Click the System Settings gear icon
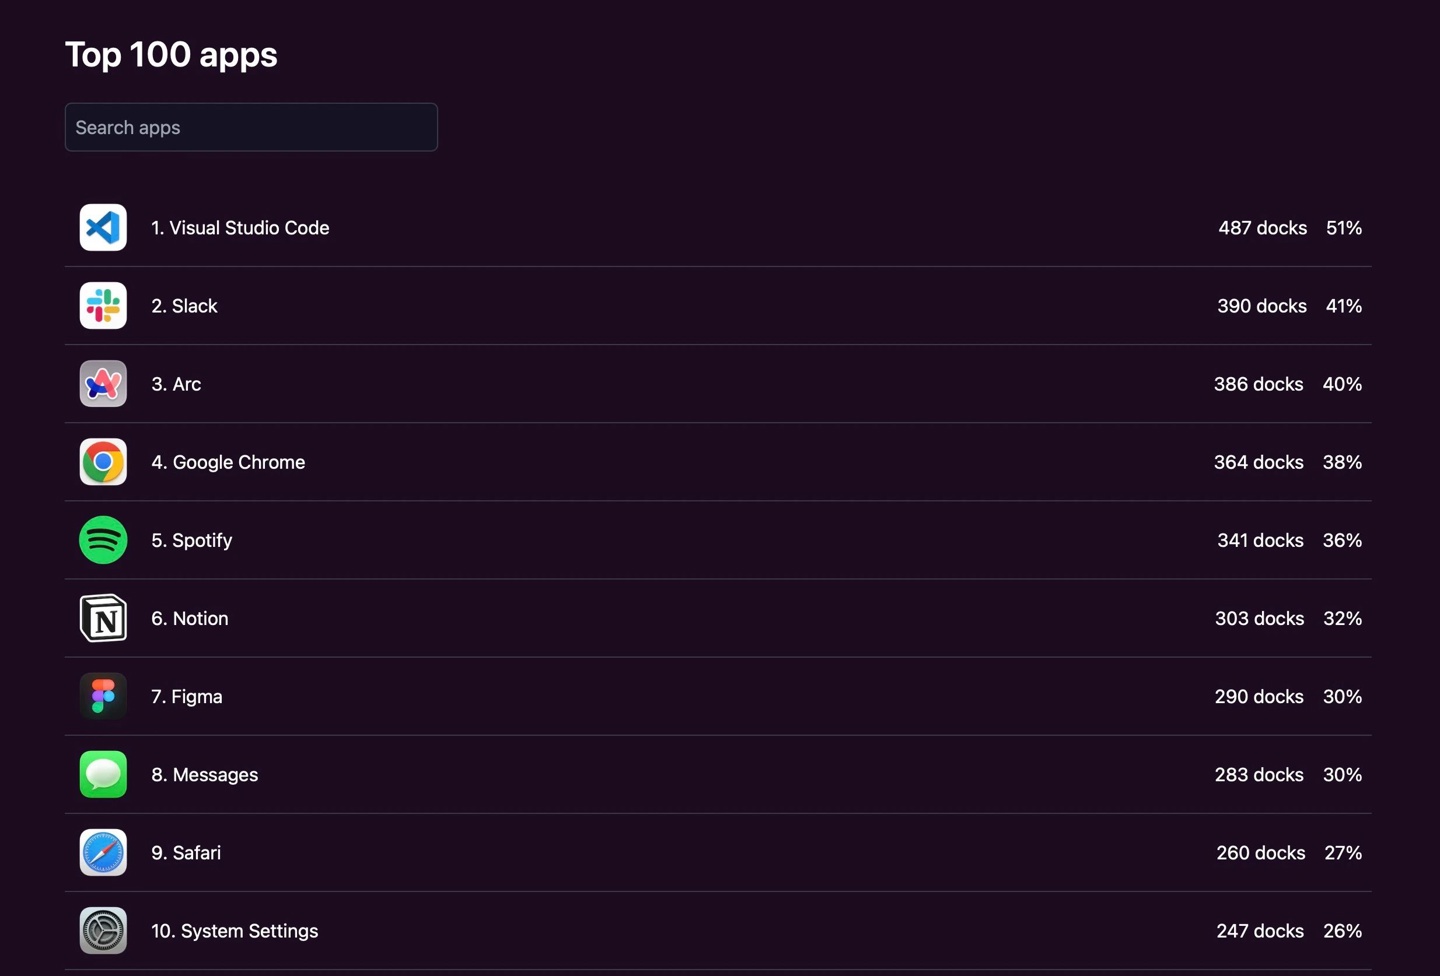The height and width of the screenshot is (976, 1440). click(x=103, y=930)
